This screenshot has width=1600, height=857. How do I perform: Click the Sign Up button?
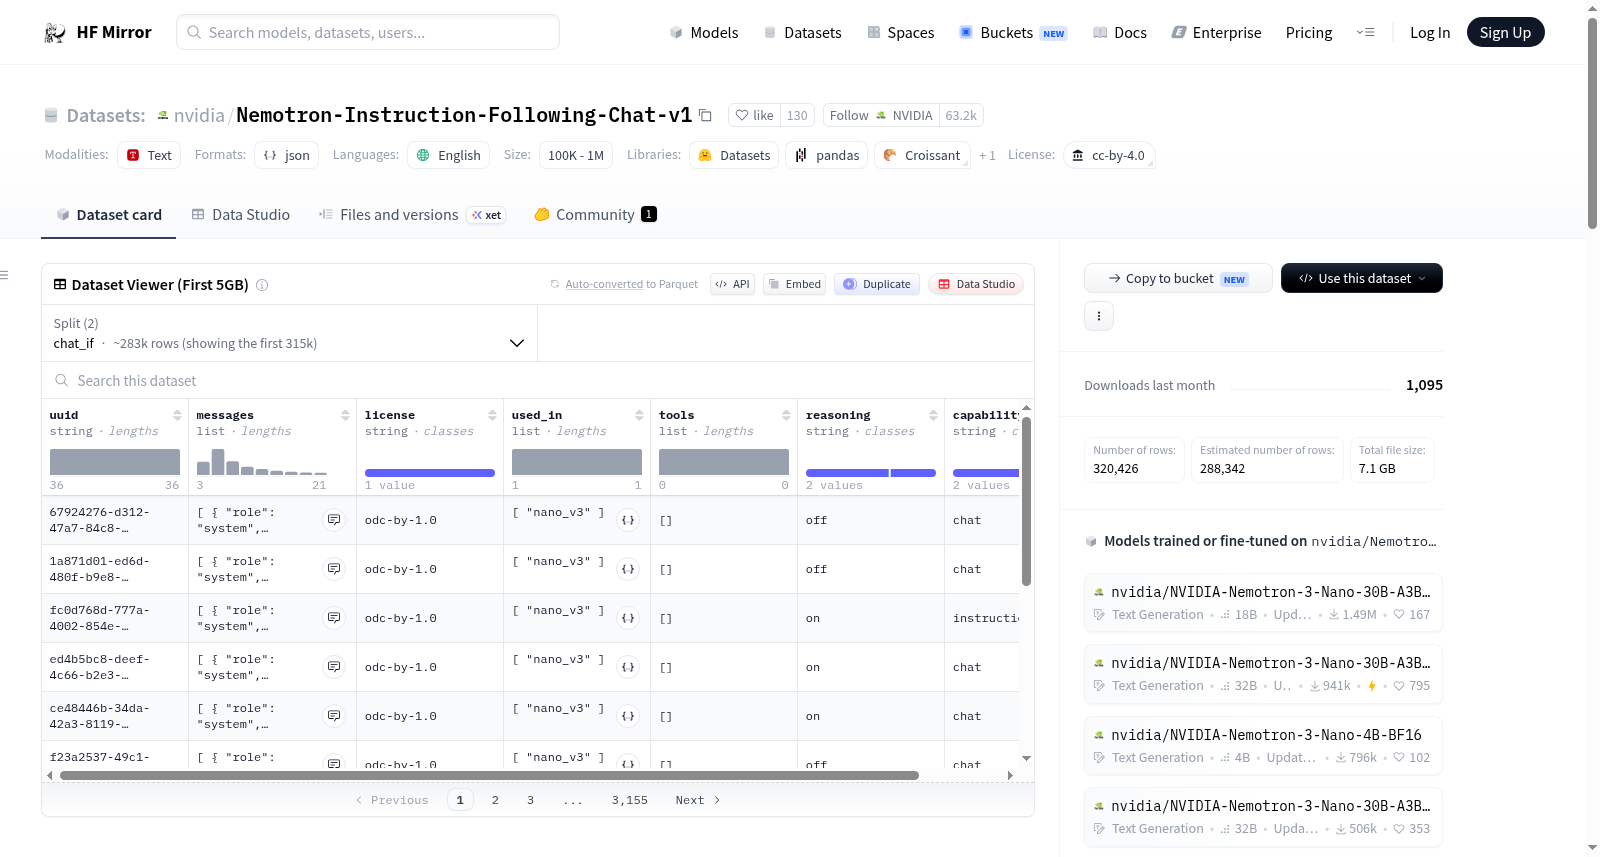pyautogui.click(x=1505, y=32)
